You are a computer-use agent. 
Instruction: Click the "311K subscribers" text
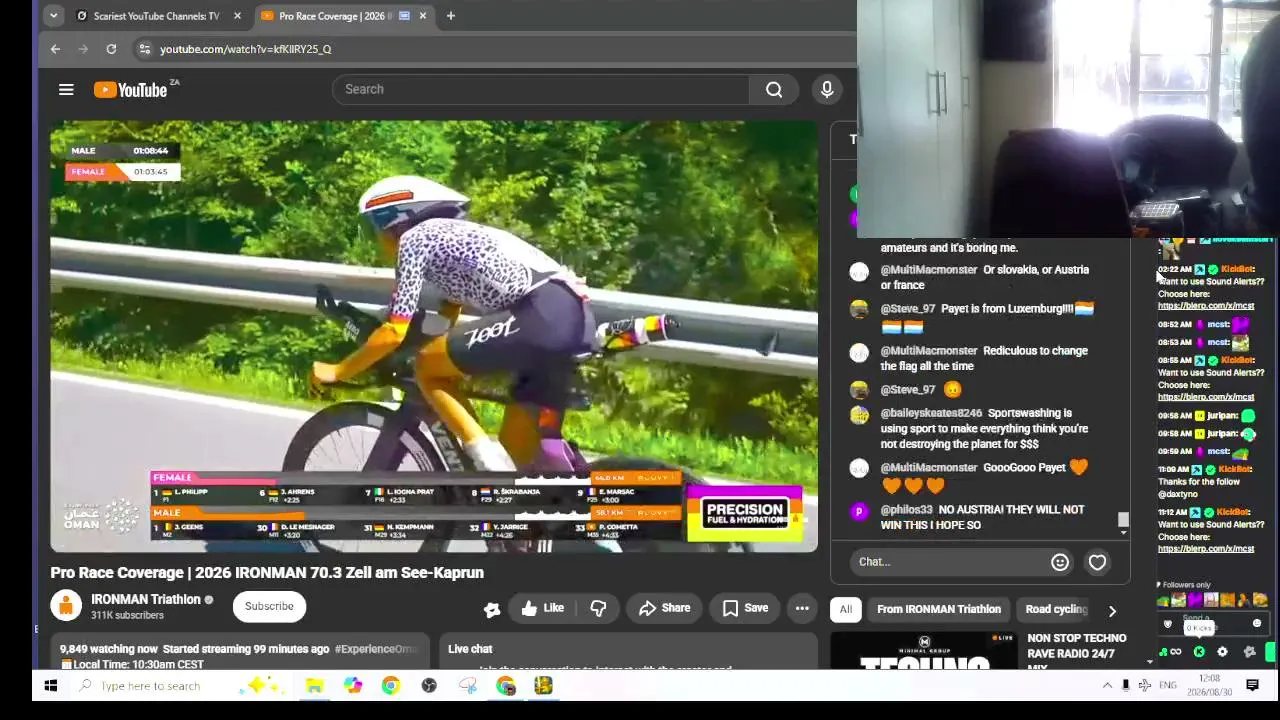127,616
